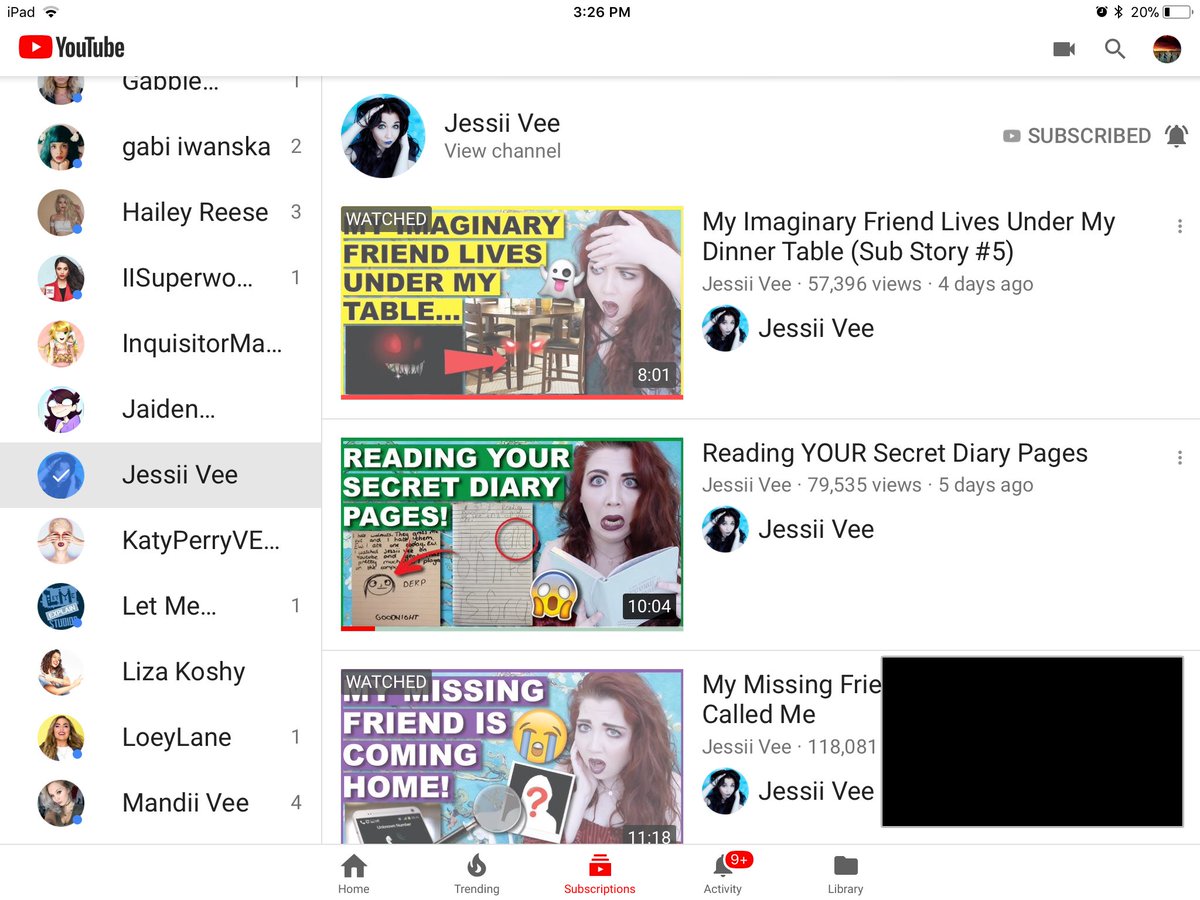Viewport: 1200px width, 900px height.
Task: Tap the black miniplayer video window
Action: coord(1032,742)
